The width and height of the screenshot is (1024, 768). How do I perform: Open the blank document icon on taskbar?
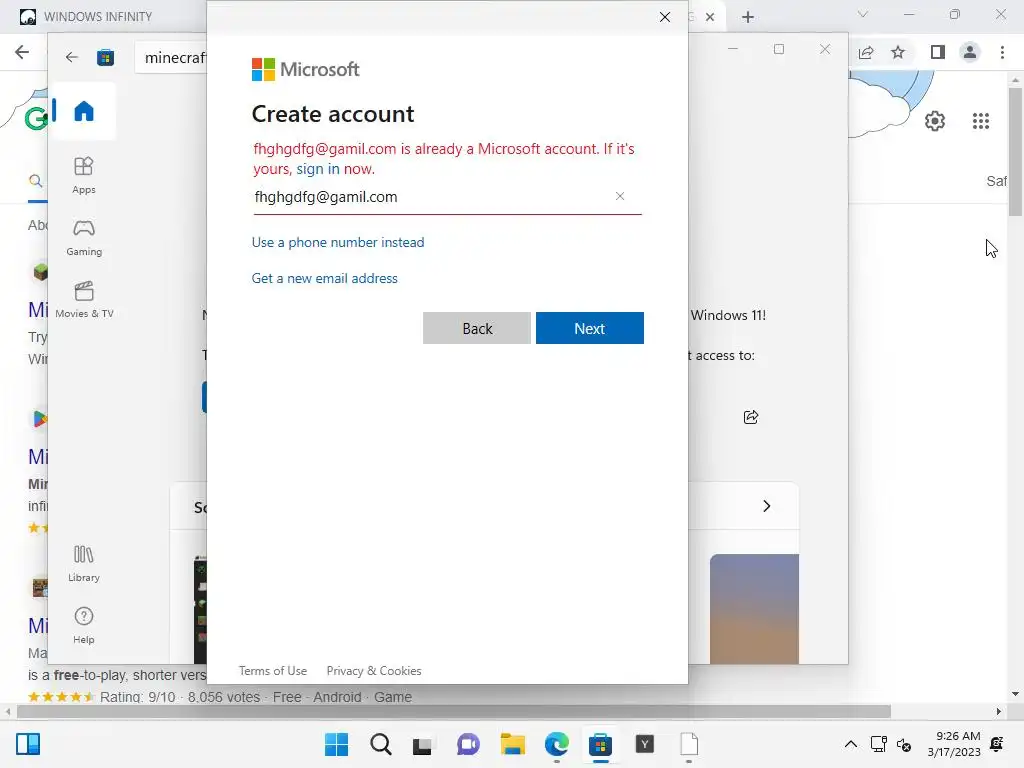[x=689, y=744]
